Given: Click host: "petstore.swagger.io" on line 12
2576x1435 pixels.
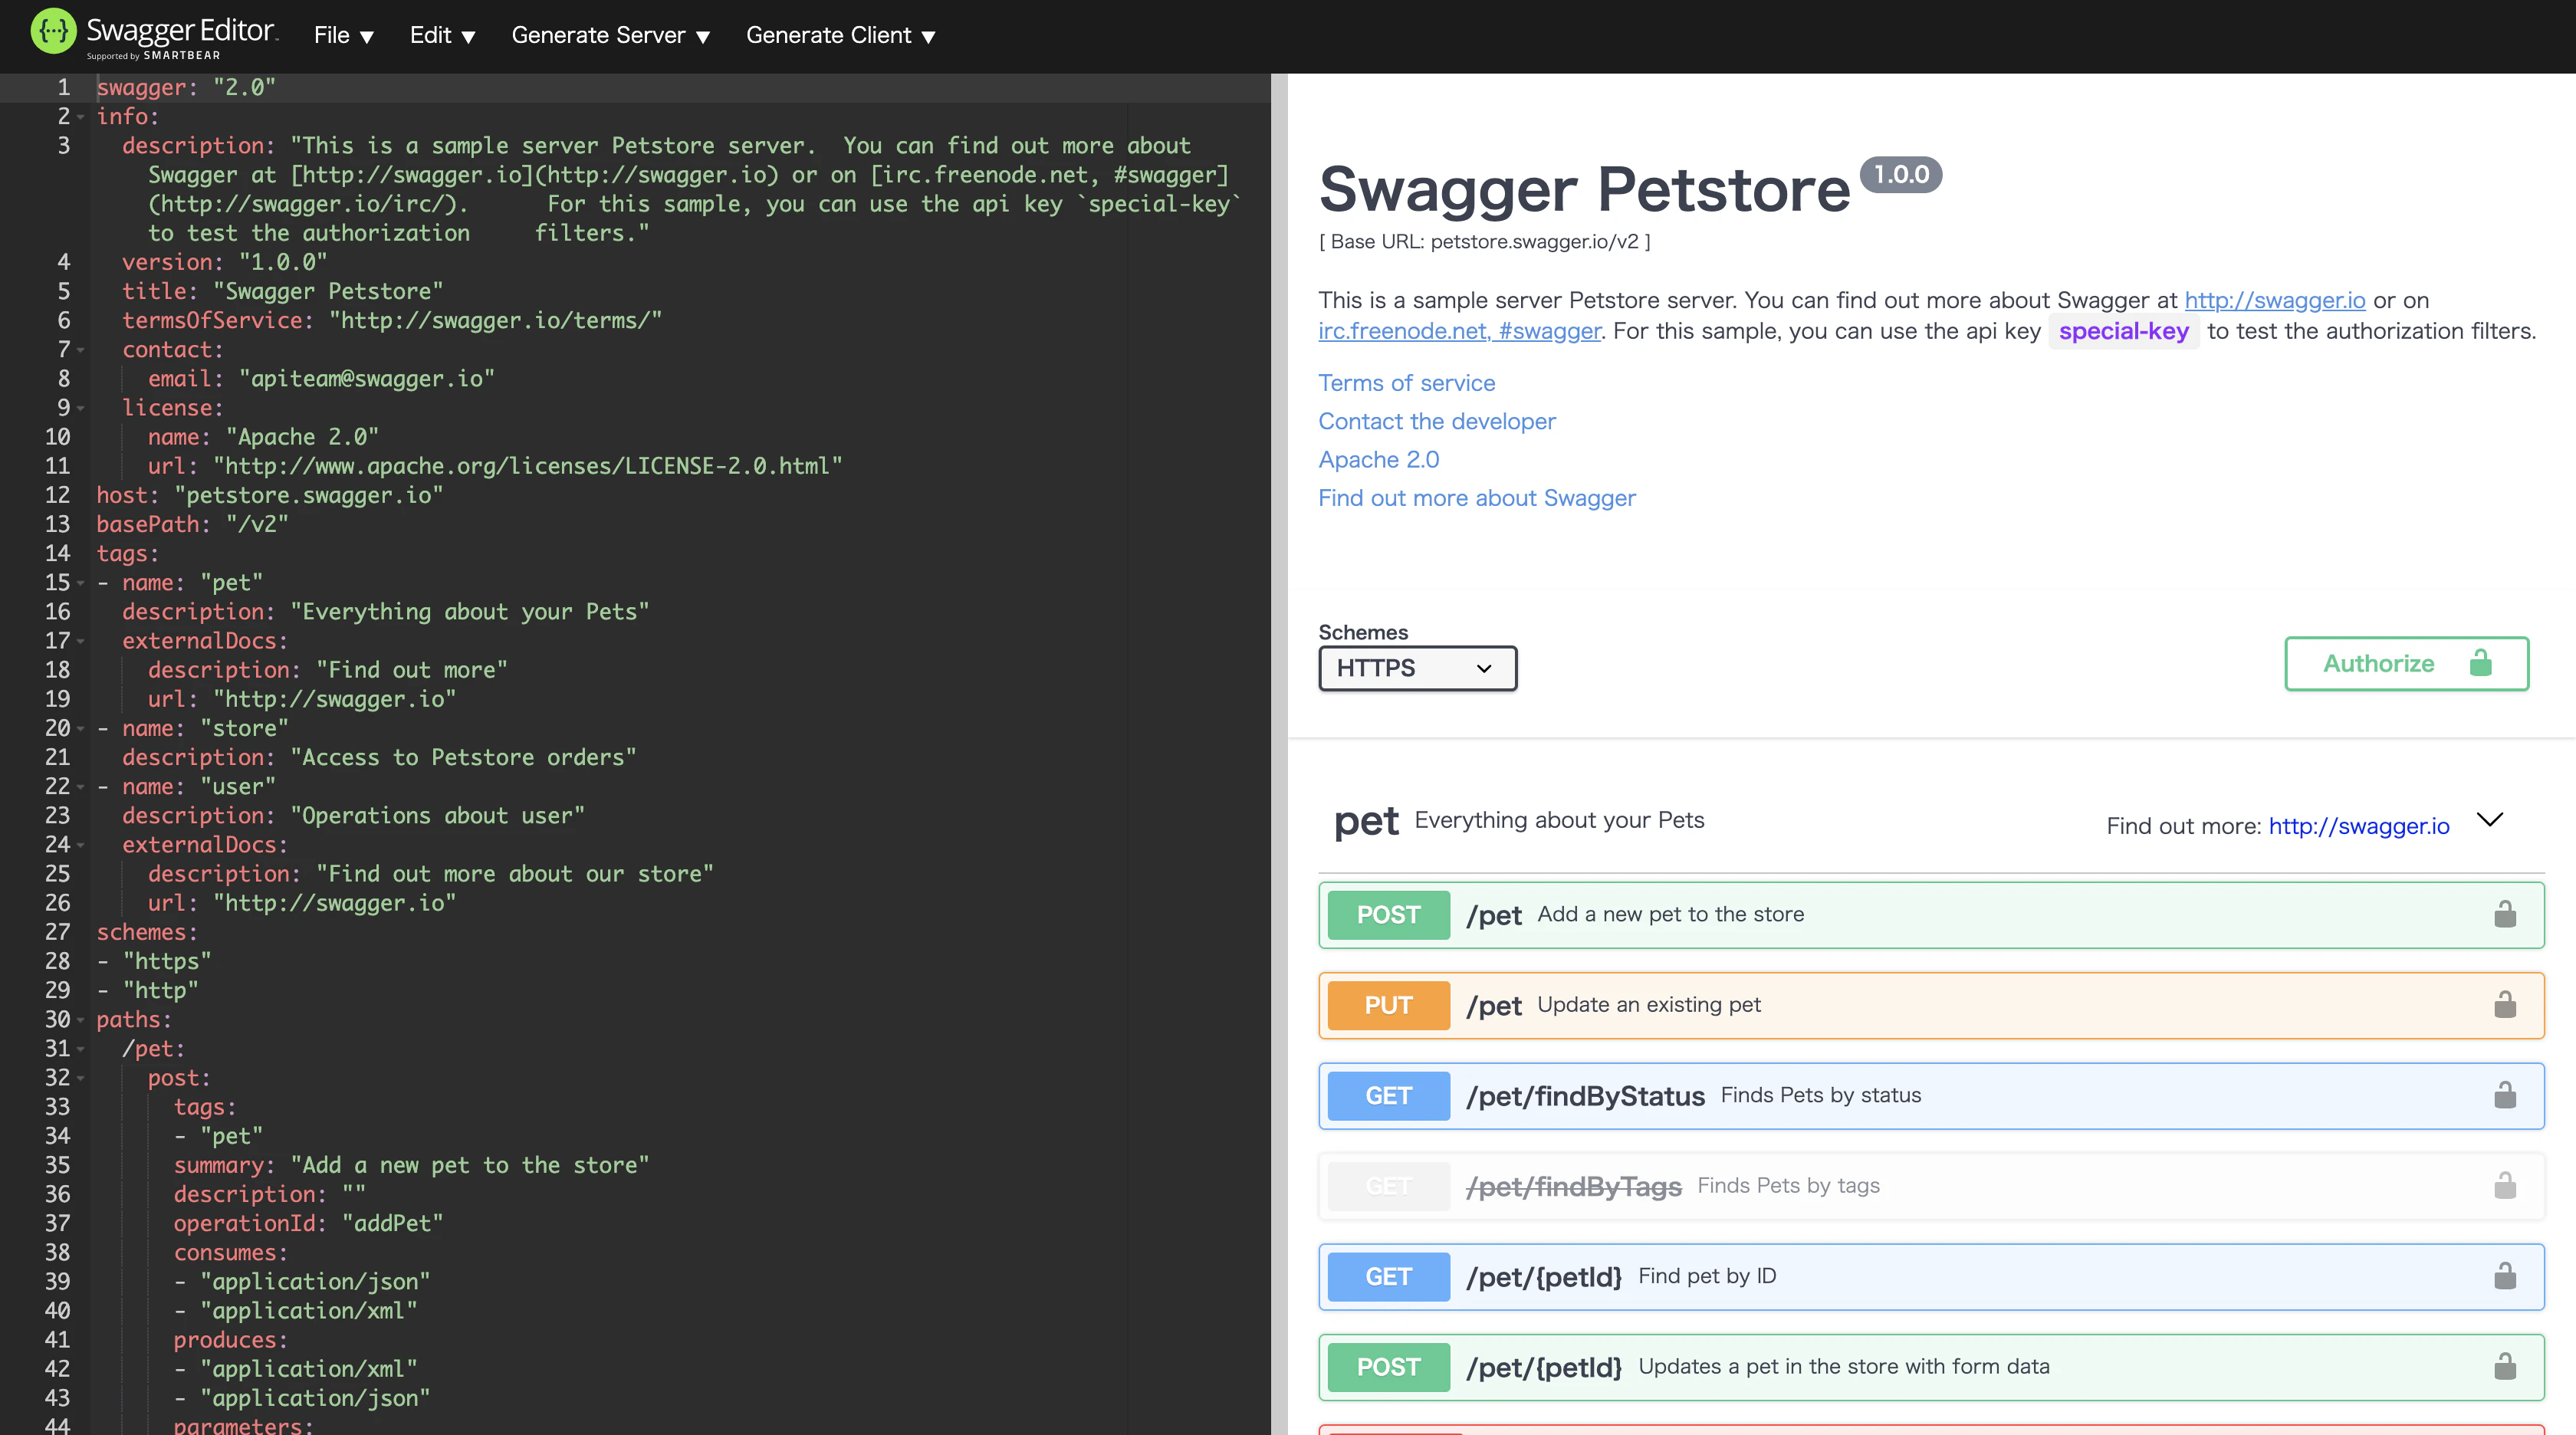Looking at the screenshot, I should [269, 495].
